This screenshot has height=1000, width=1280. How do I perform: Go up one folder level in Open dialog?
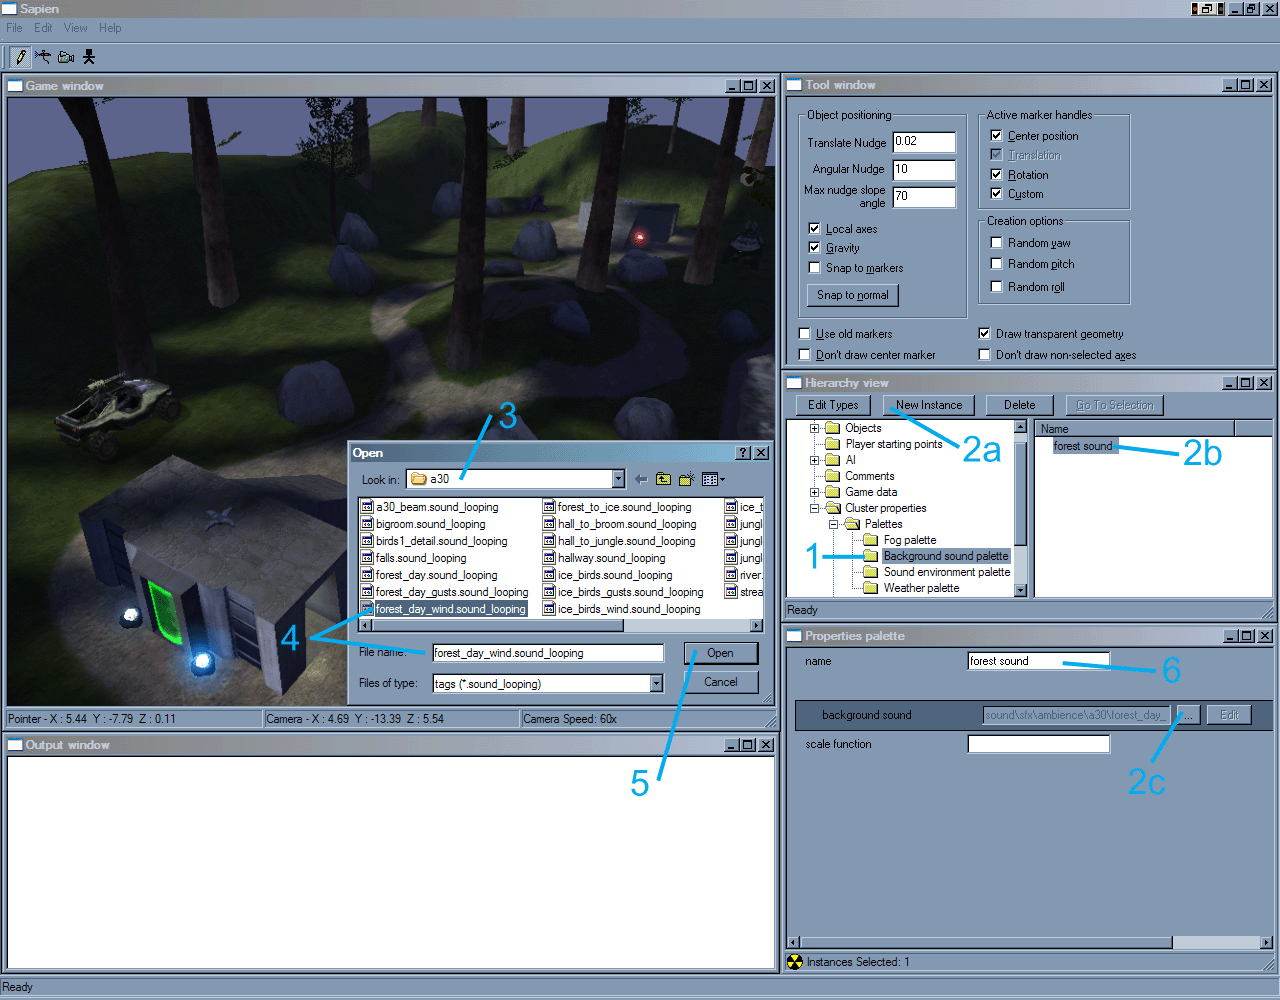663,479
